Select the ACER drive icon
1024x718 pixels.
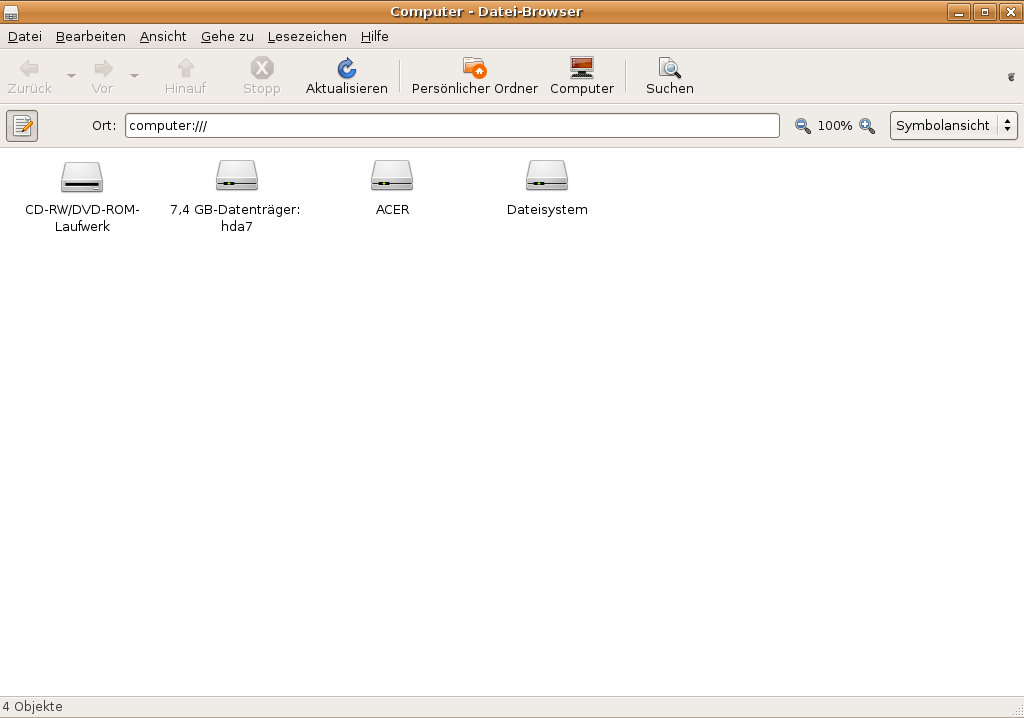coord(392,178)
